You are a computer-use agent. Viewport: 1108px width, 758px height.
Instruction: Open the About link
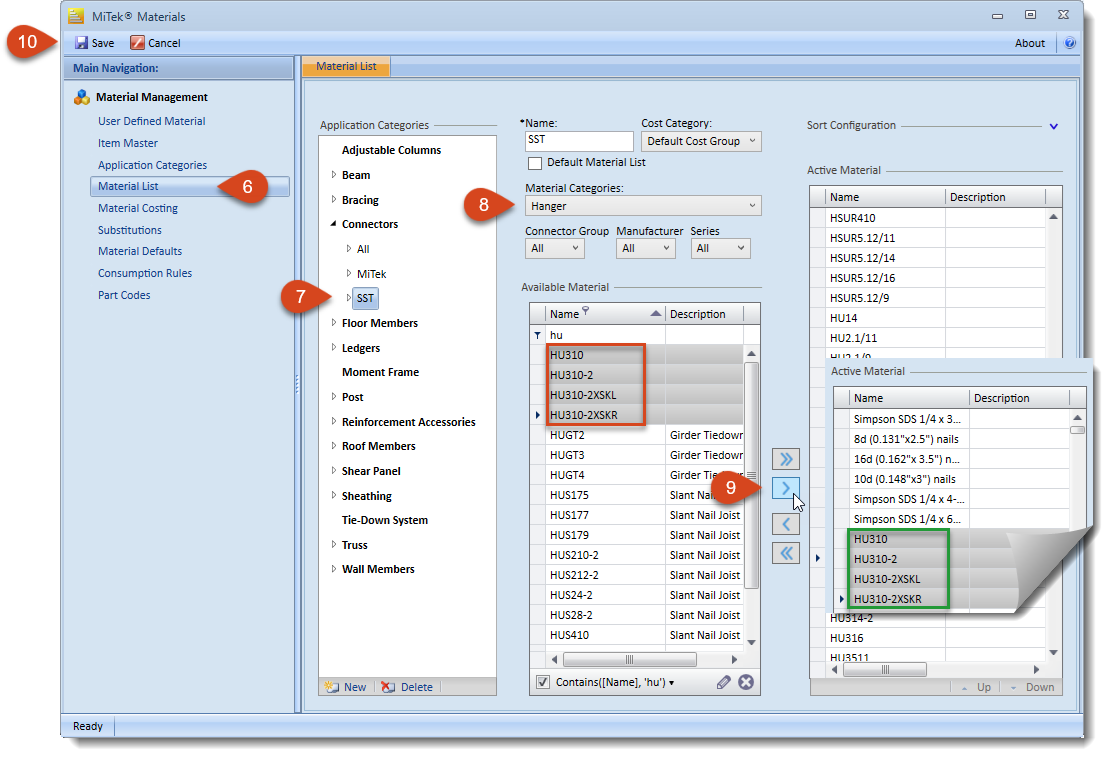click(1030, 43)
